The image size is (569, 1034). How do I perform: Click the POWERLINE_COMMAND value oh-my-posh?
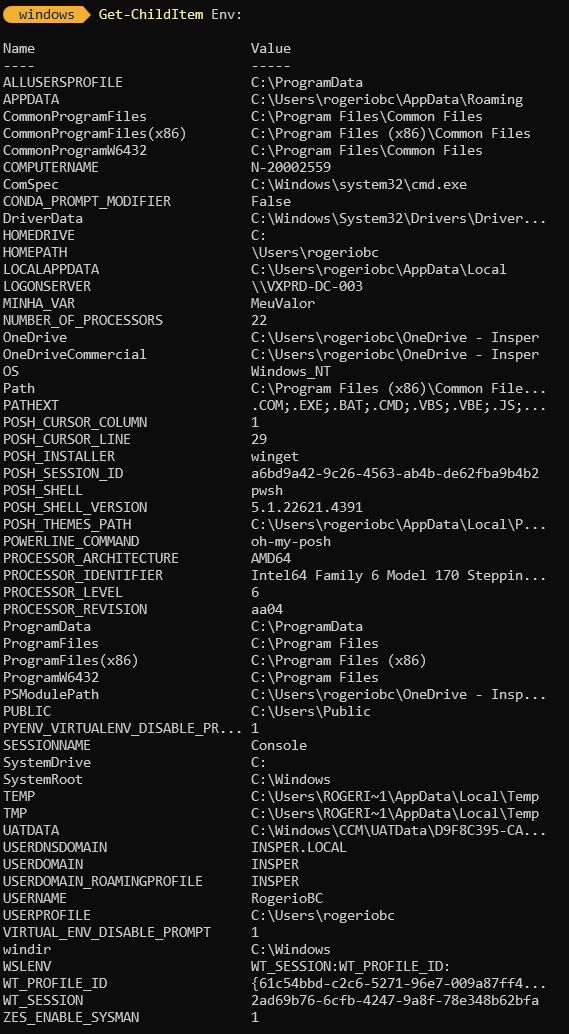click(x=291, y=541)
